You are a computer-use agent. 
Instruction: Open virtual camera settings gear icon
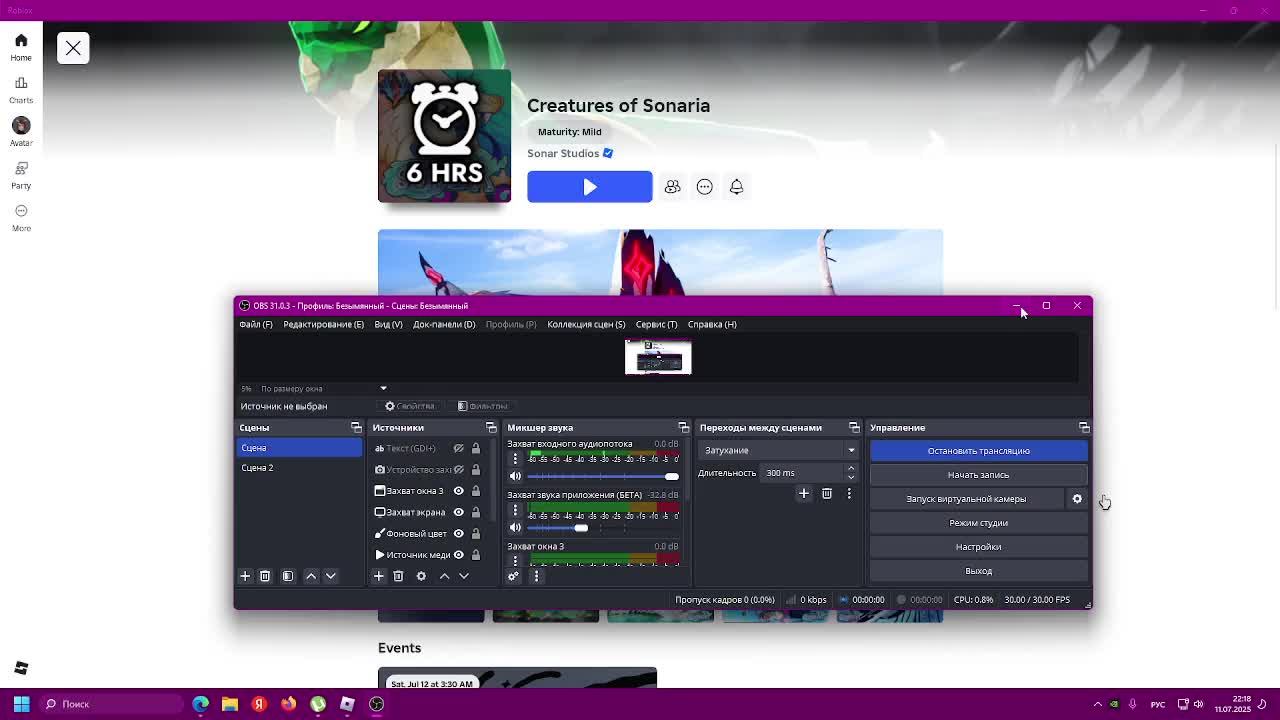tap(1077, 499)
